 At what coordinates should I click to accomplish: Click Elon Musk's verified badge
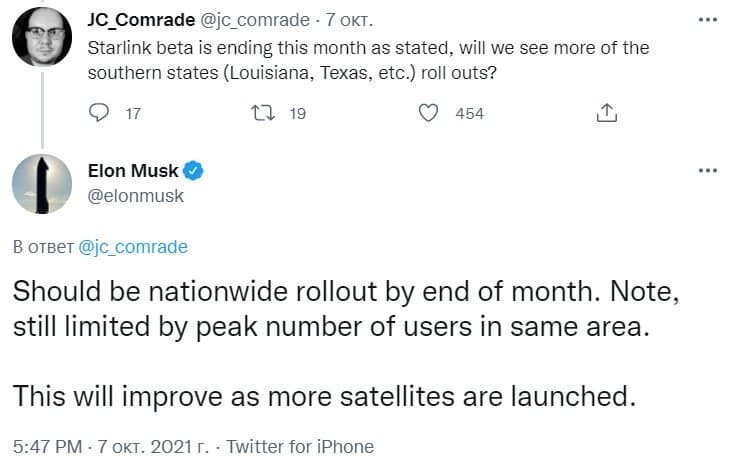click(194, 171)
